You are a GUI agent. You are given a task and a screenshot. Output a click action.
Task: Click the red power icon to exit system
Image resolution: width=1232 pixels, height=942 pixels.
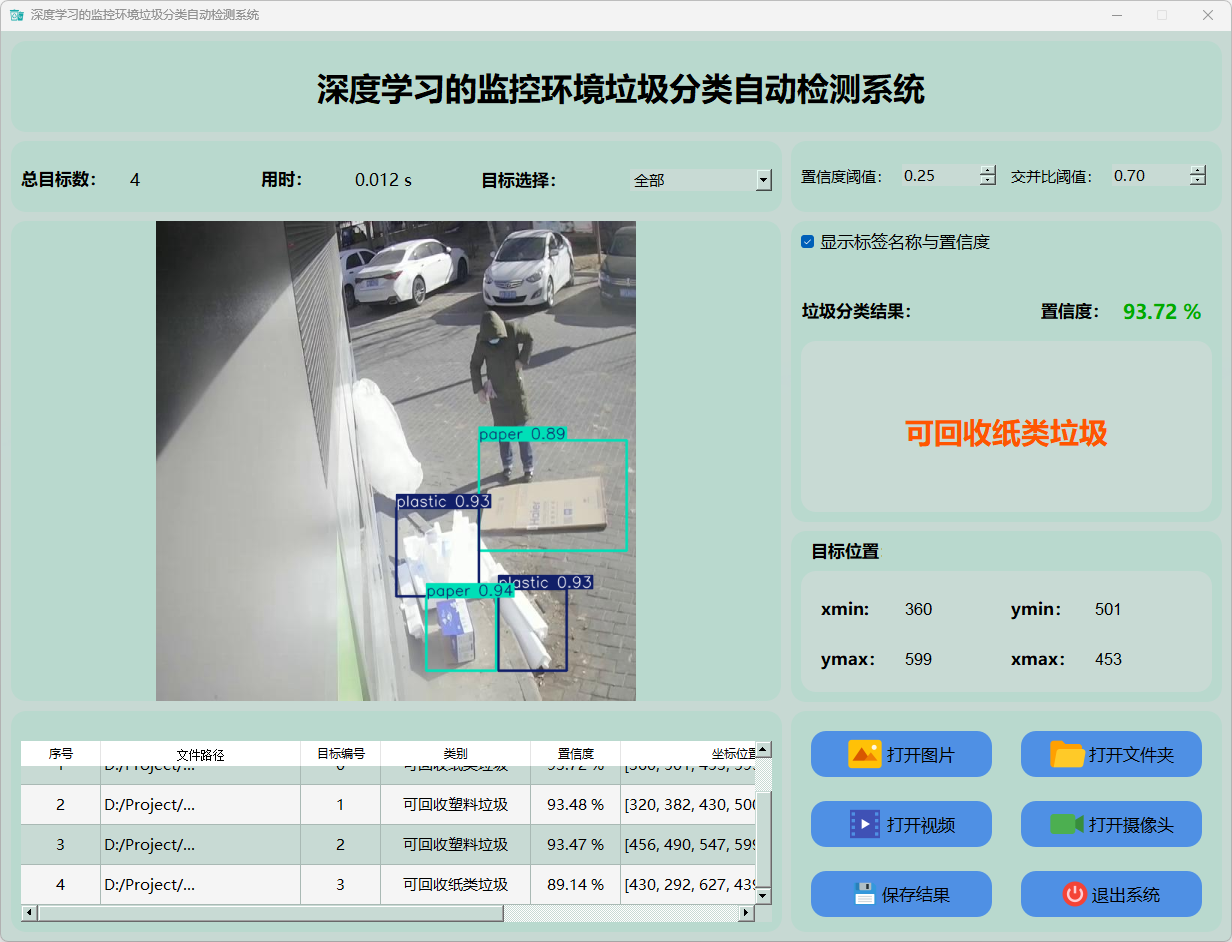(1074, 894)
